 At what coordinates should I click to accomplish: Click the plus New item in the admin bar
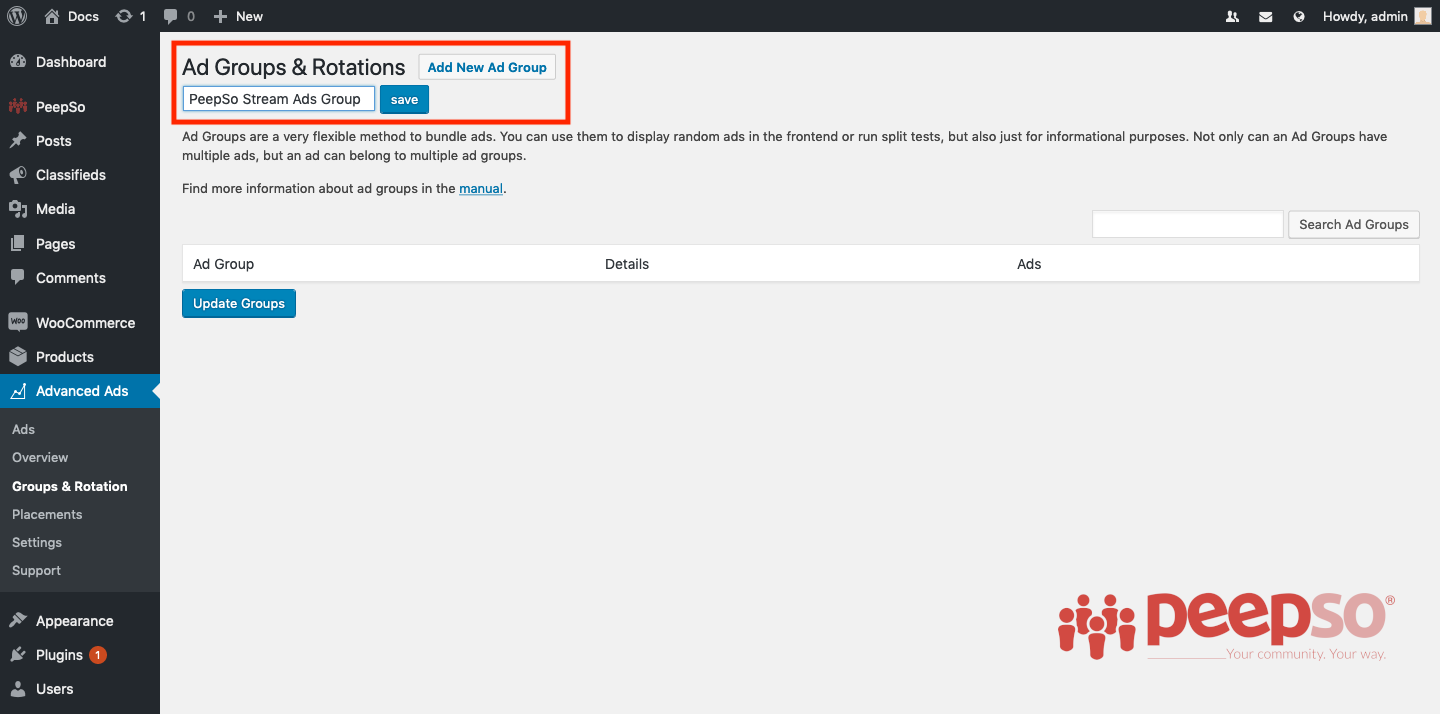click(x=238, y=16)
